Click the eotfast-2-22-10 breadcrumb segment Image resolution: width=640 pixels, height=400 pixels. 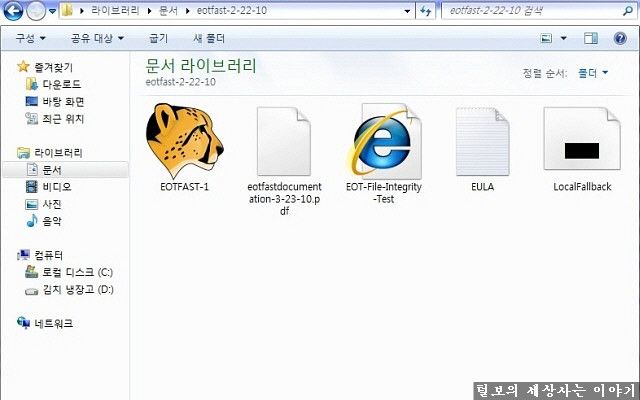pos(231,10)
